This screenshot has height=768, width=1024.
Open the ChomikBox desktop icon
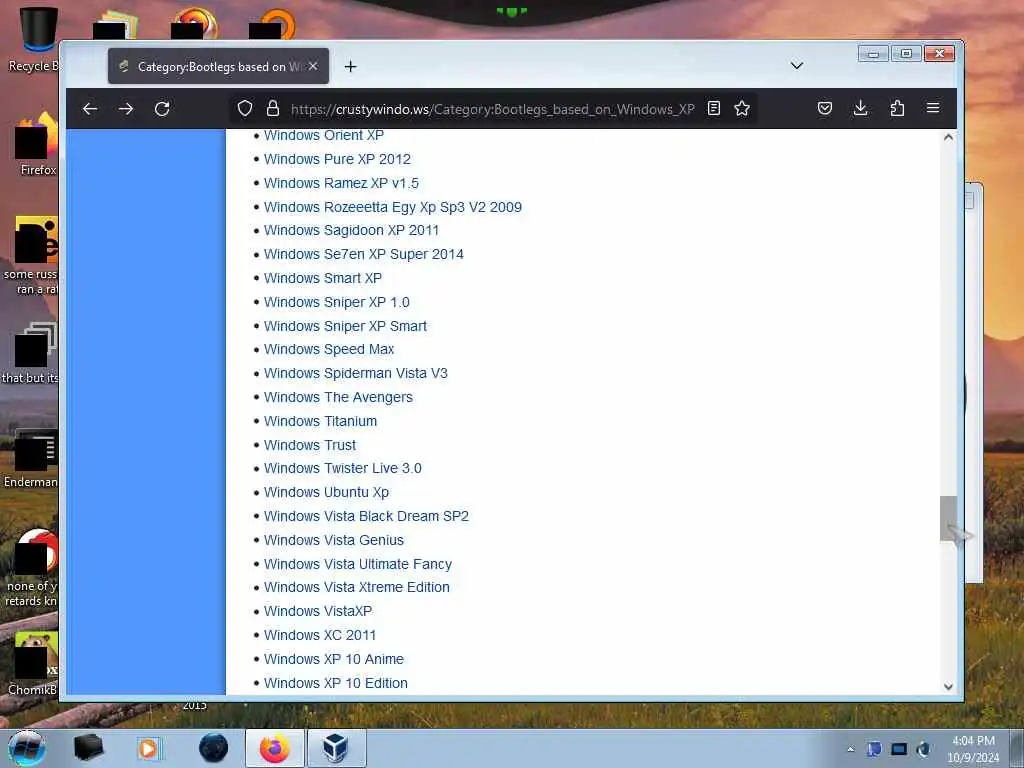point(33,664)
